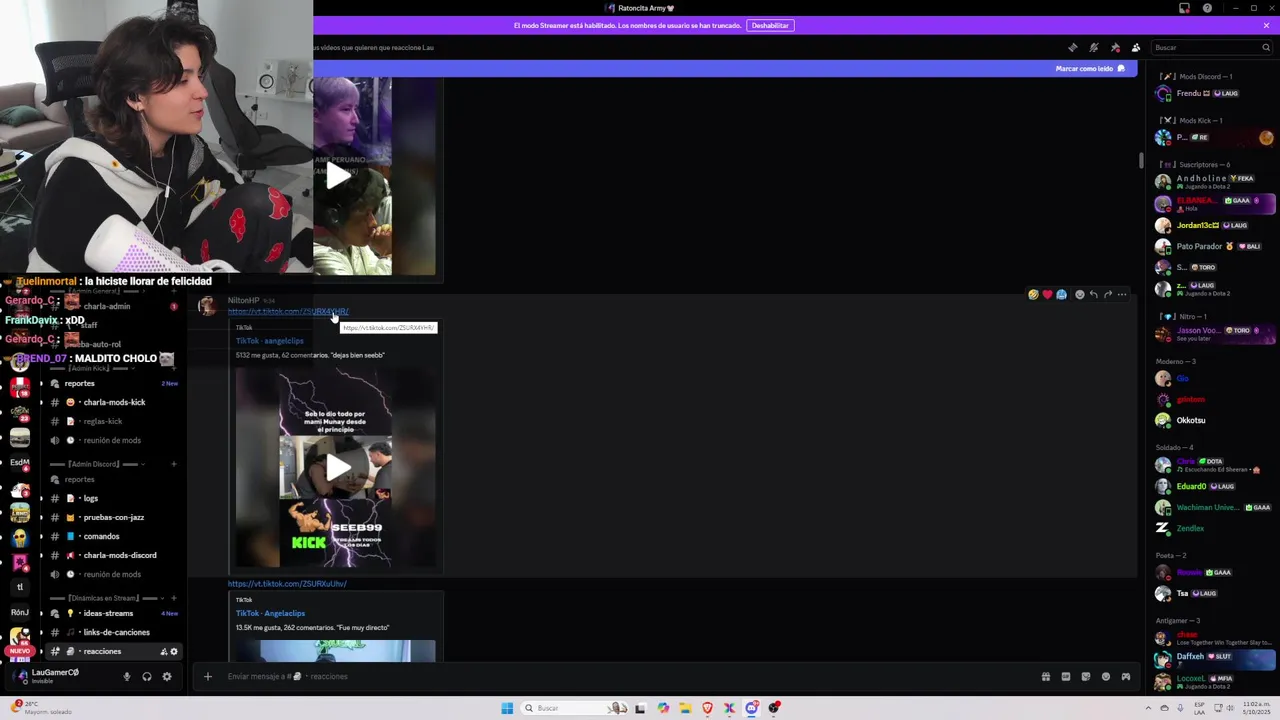Open notification settings bell-slash icon
1280x720 pixels.
[1094, 47]
